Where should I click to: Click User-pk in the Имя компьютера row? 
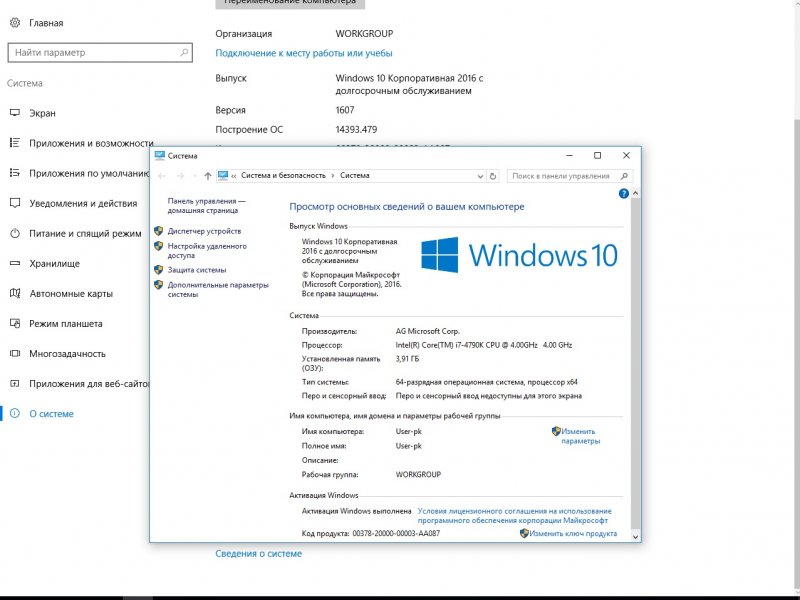409,431
